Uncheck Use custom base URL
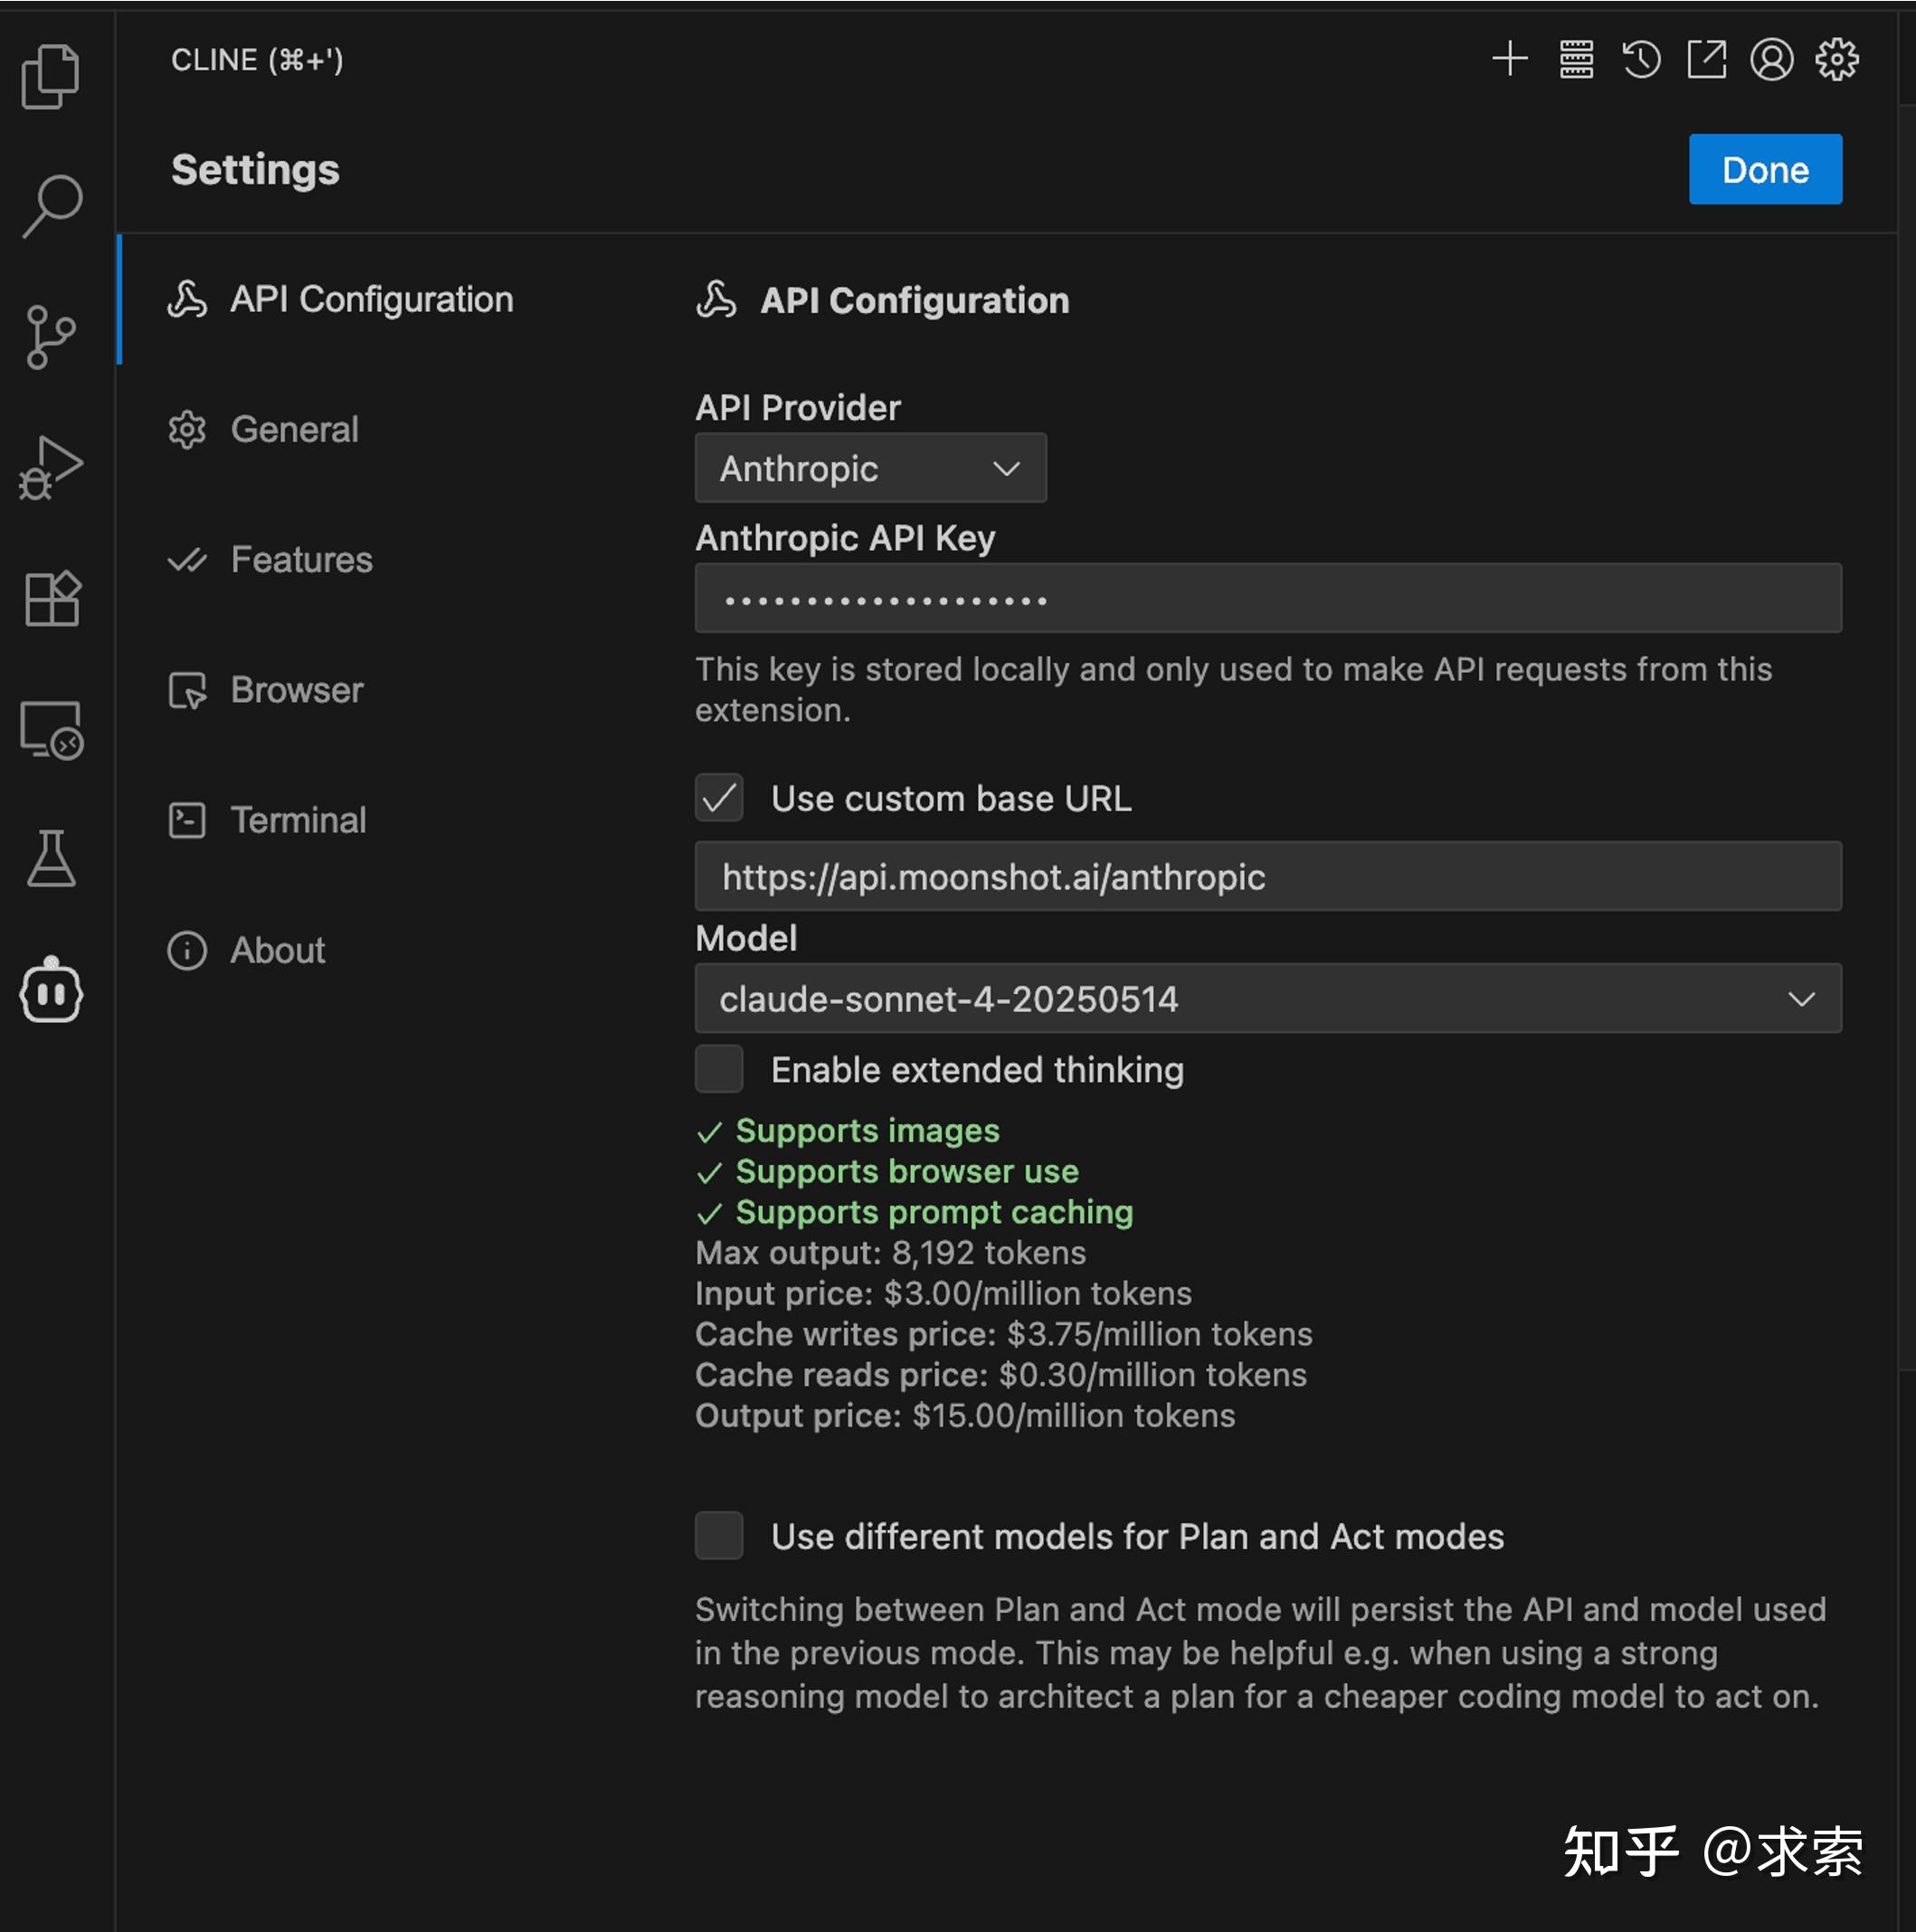The width and height of the screenshot is (1916, 1932). 719,798
